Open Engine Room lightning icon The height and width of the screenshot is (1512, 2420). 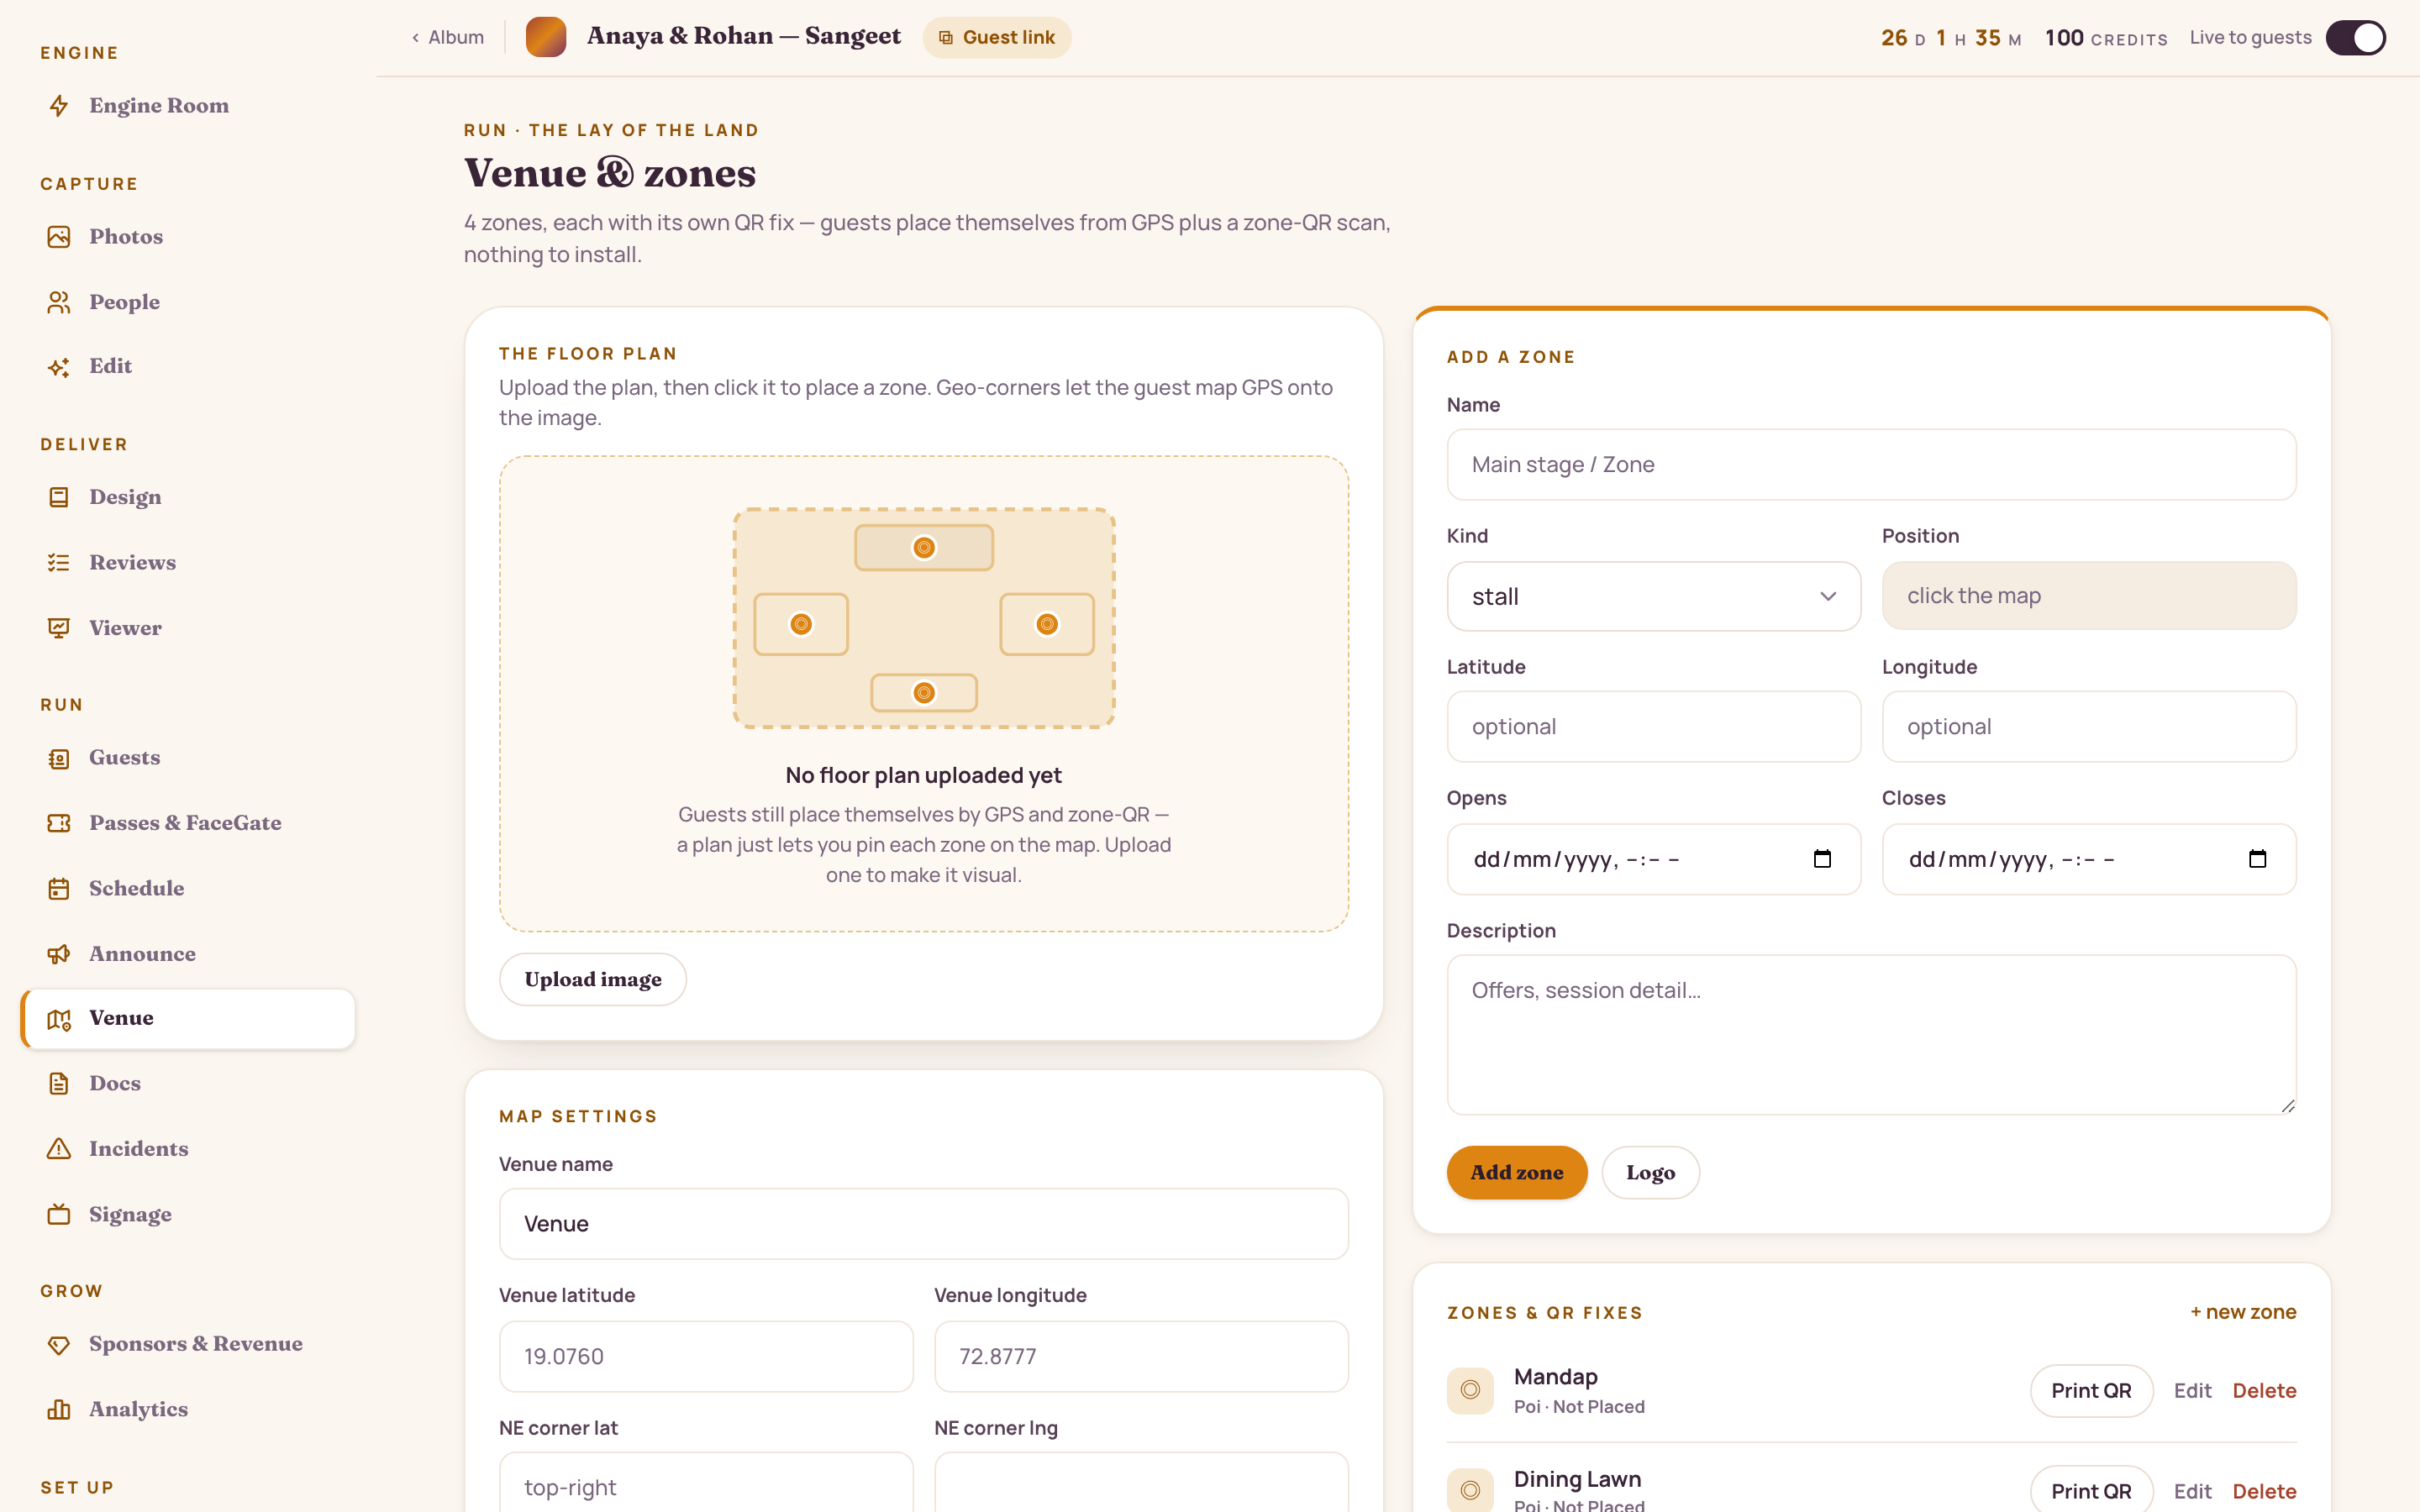[x=59, y=105]
